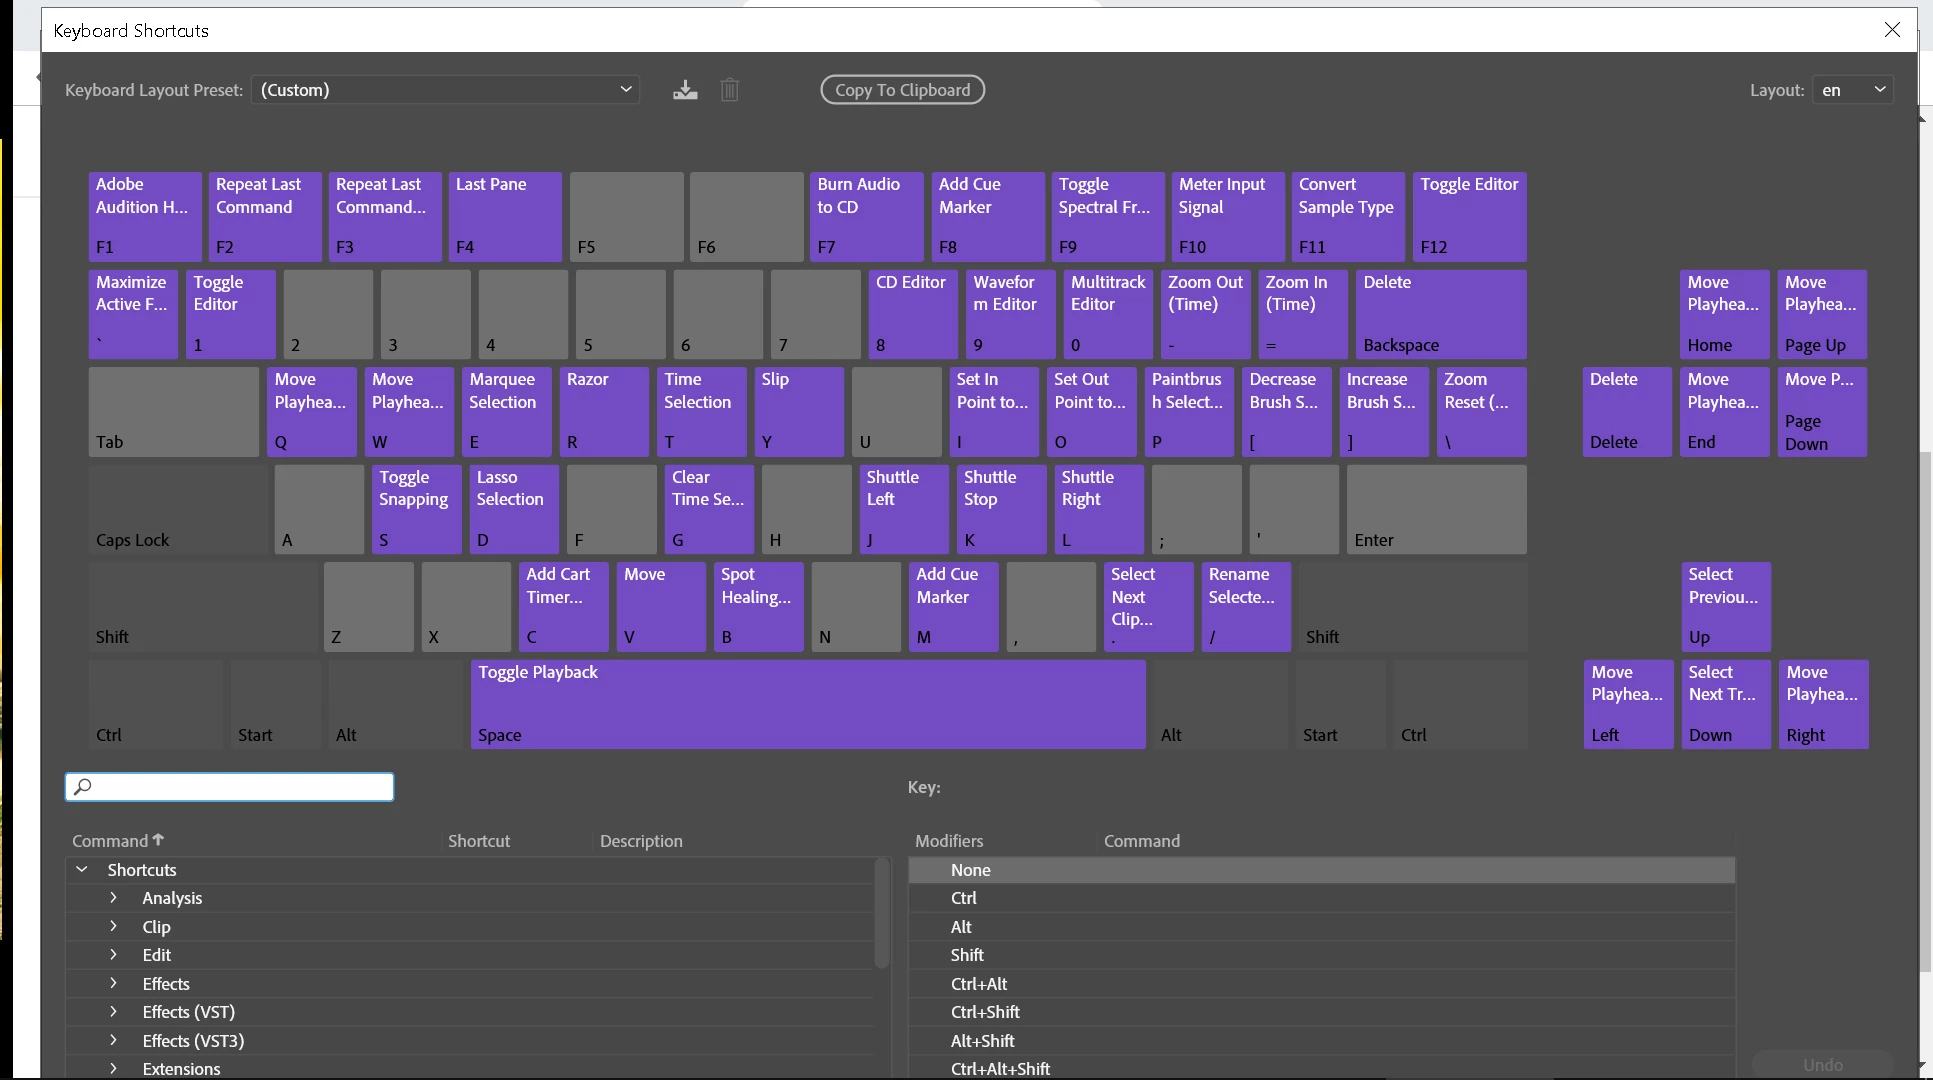Image resolution: width=1933 pixels, height=1080 pixels.
Task: Click the Copy To Clipboard button
Action: 902,90
